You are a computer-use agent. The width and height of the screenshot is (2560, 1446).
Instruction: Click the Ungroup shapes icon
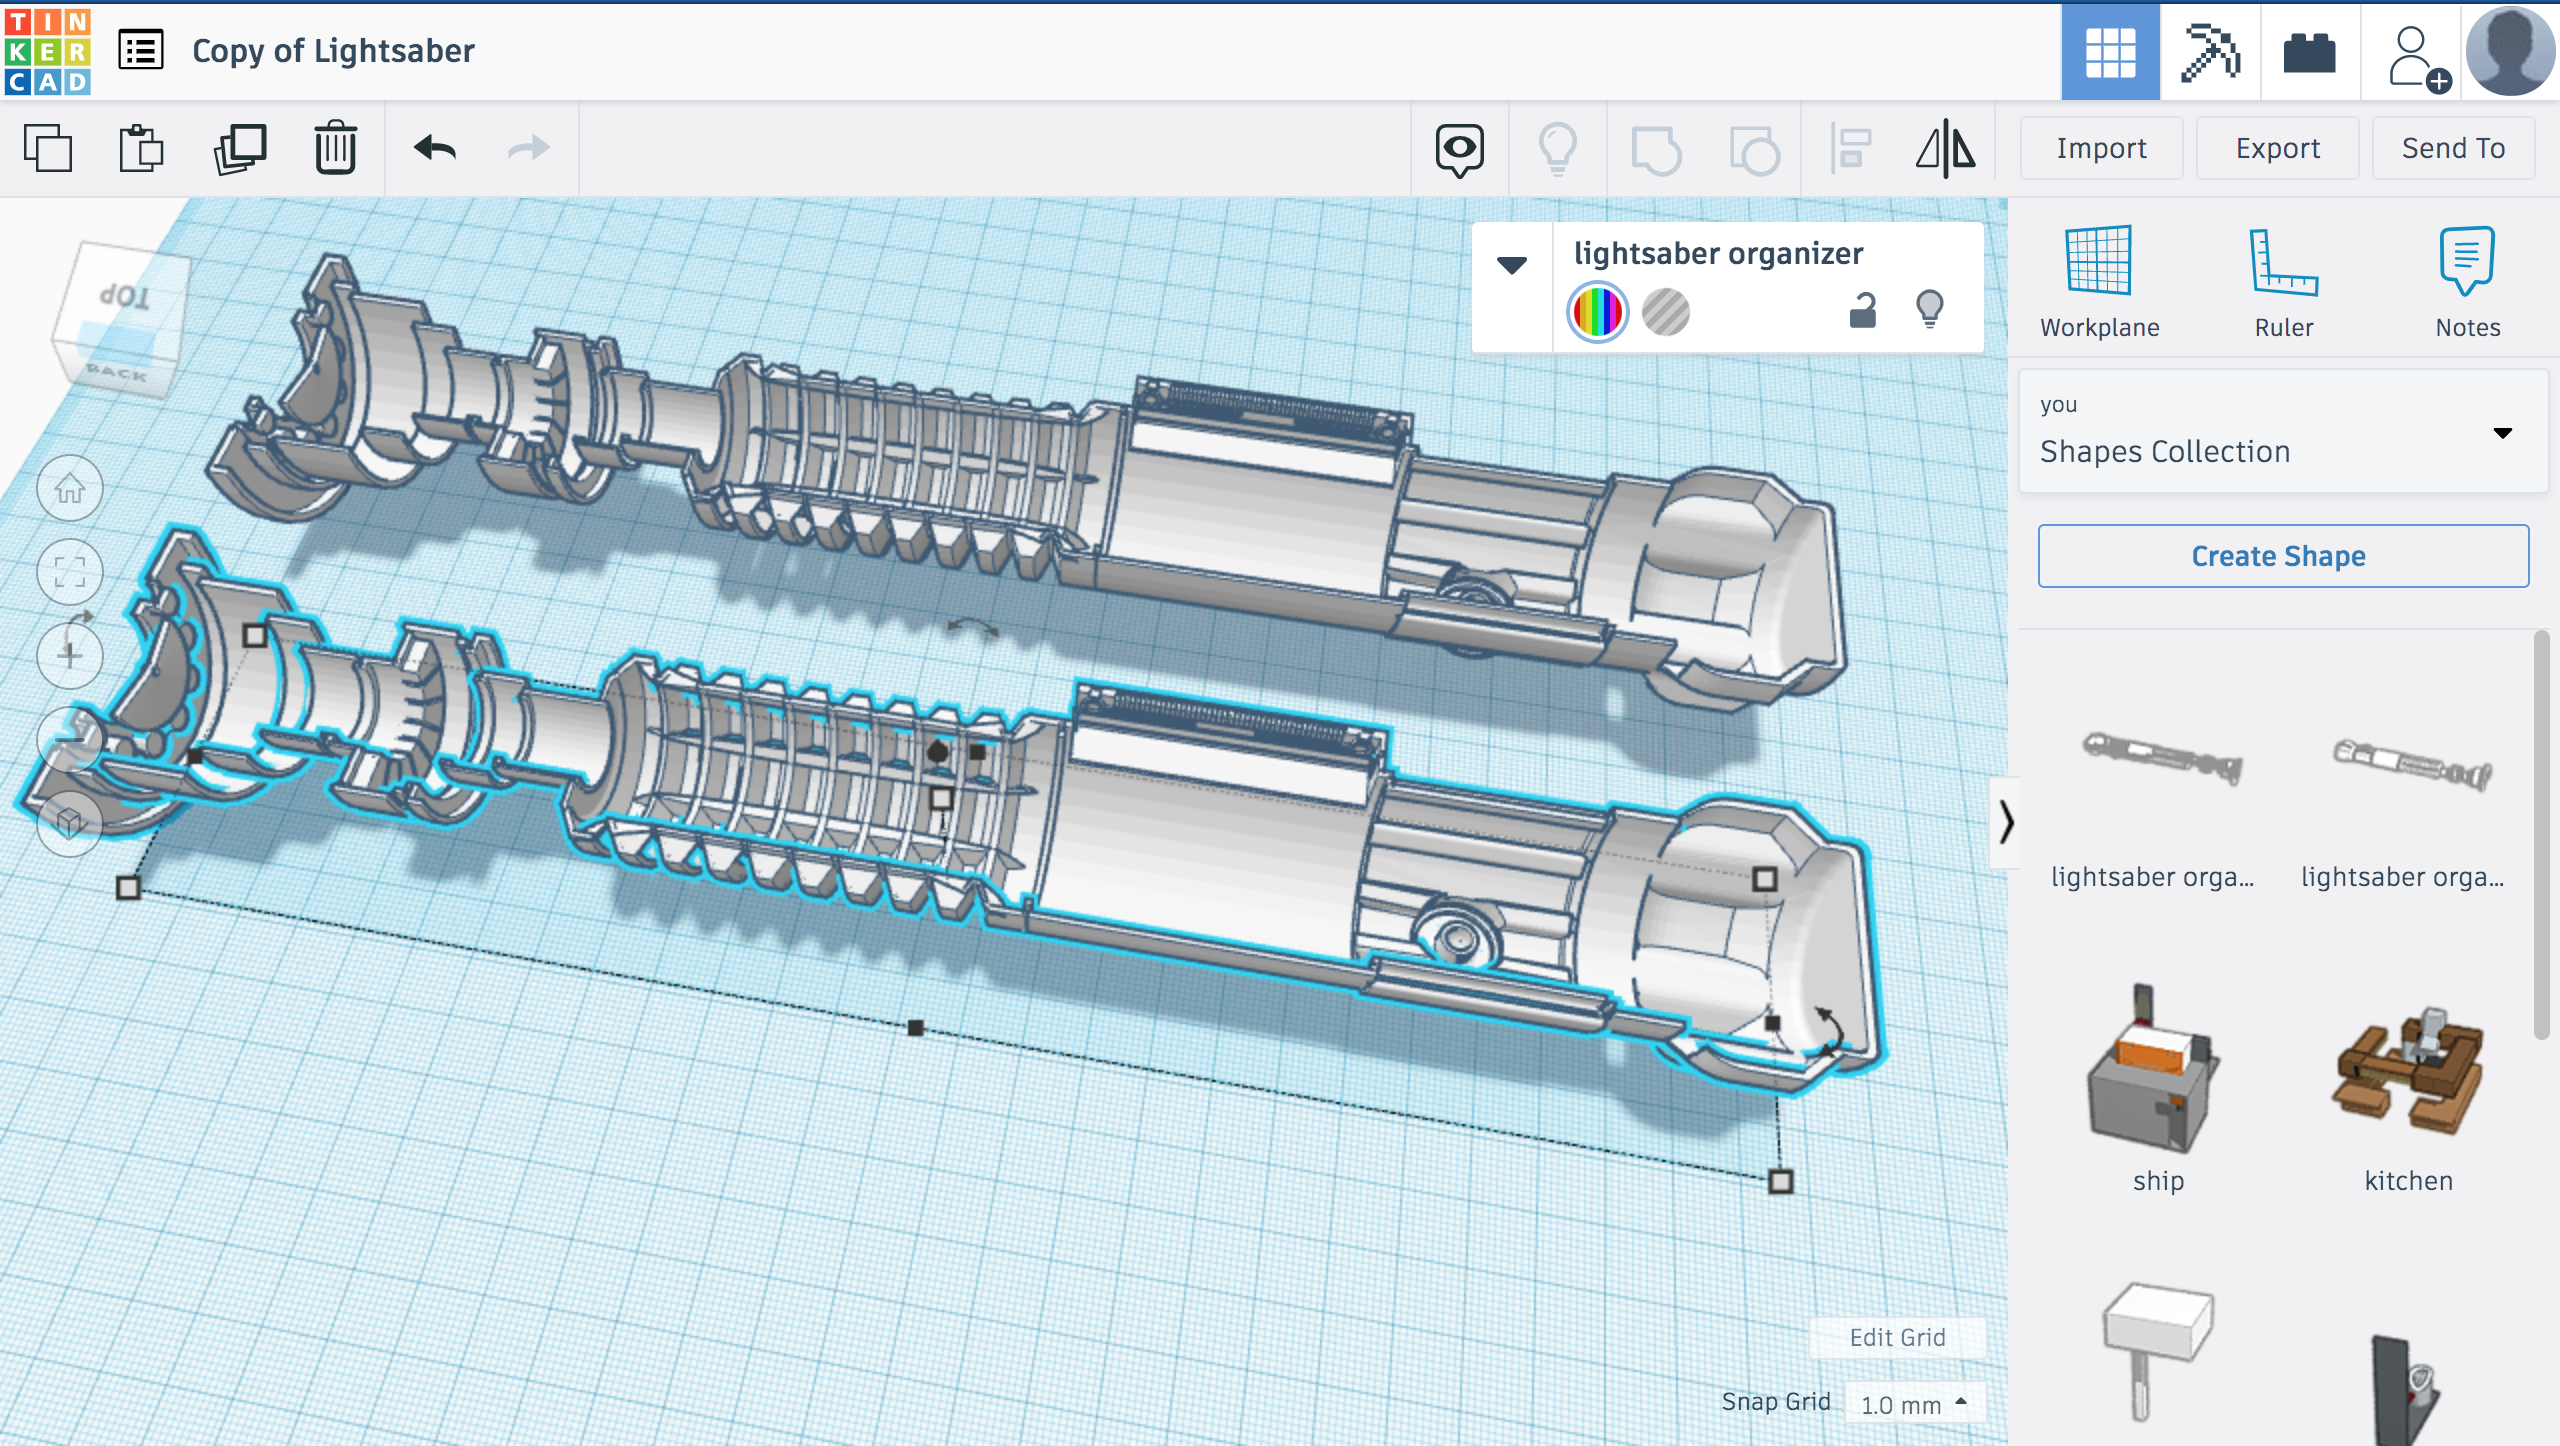tap(1753, 150)
